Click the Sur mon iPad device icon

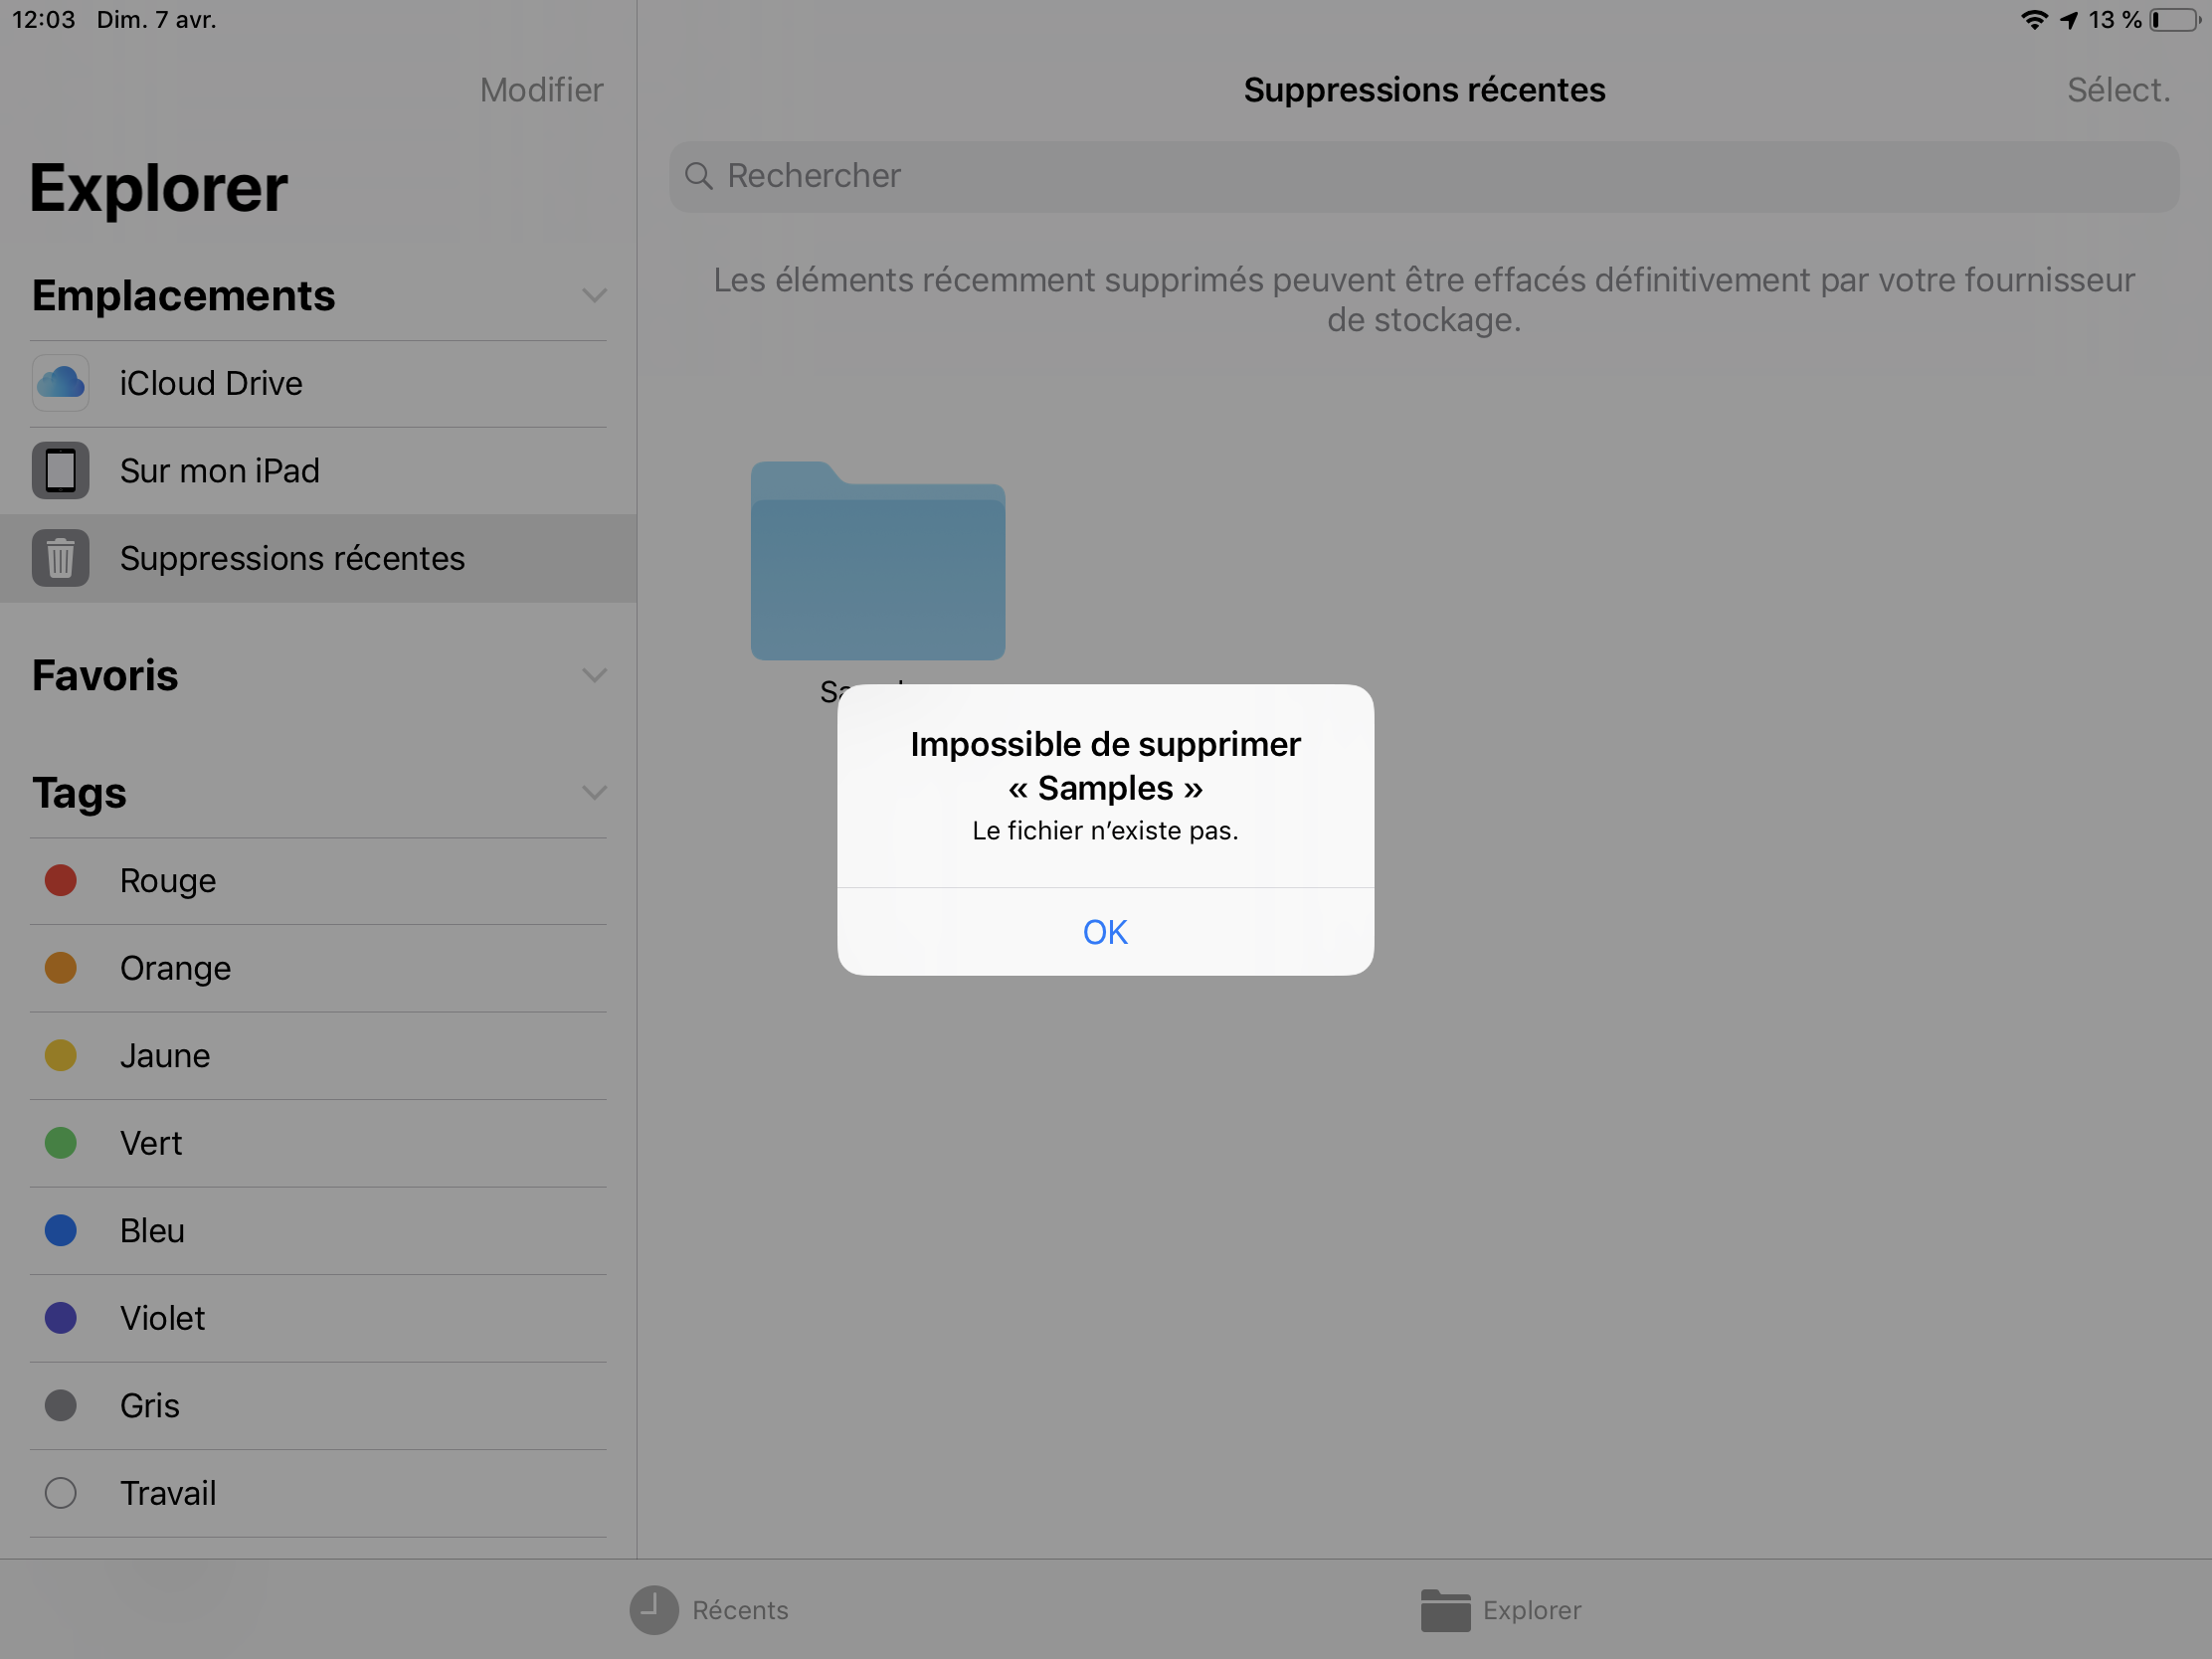pos(60,470)
